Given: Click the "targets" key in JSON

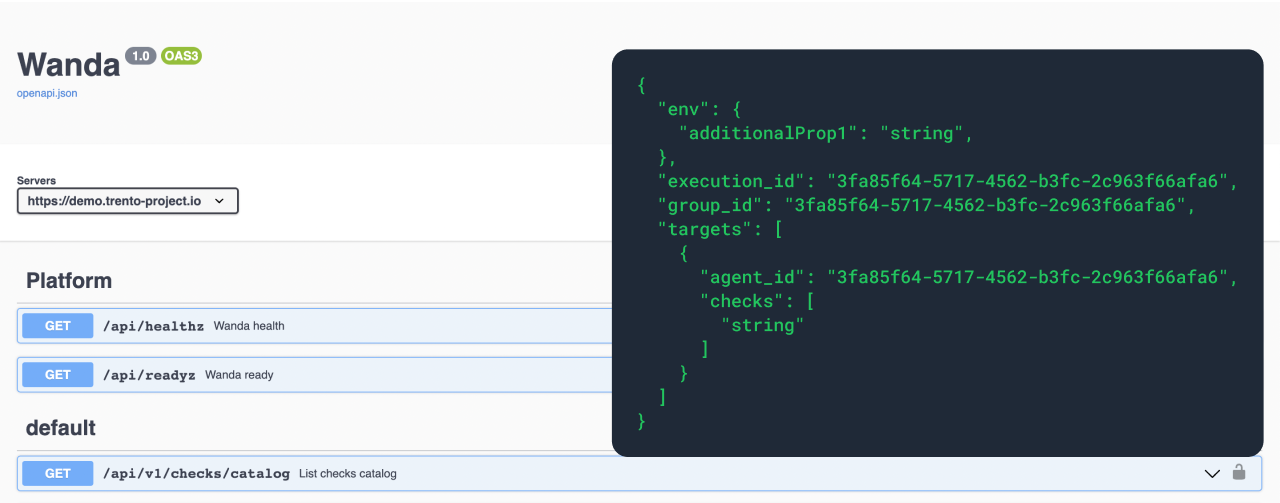Looking at the screenshot, I should coord(704,229).
